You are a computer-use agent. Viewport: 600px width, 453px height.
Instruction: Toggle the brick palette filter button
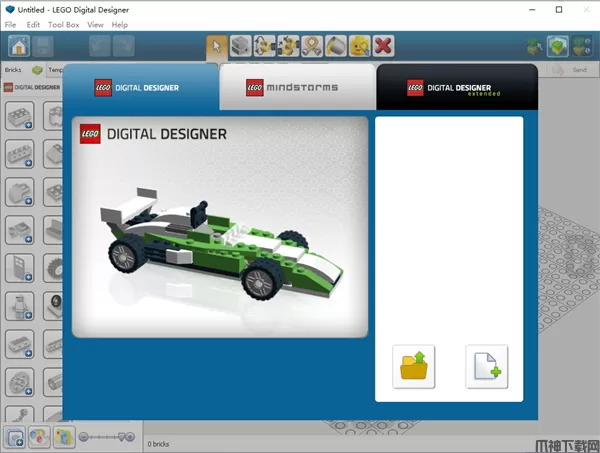[x=16, y=436]
